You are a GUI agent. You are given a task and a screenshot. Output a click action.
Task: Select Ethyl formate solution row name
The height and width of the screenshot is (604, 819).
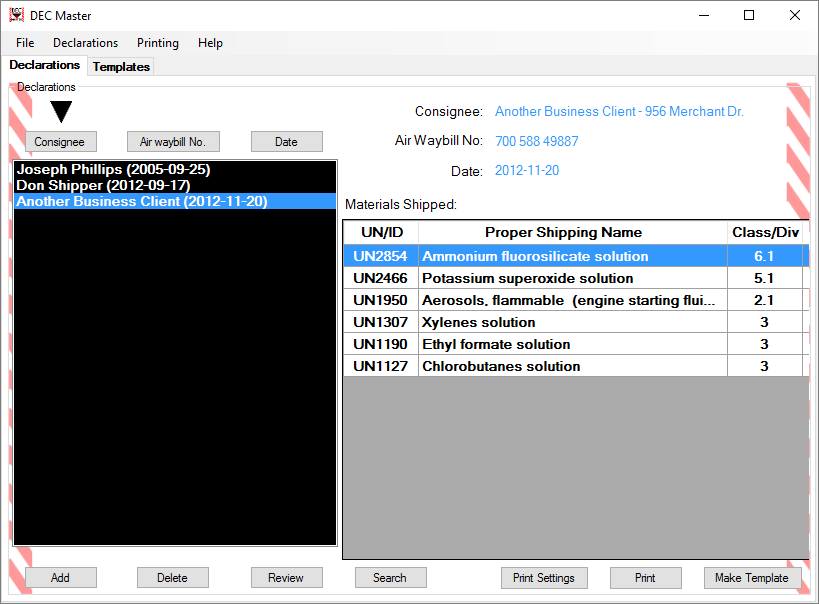(573, 344)
